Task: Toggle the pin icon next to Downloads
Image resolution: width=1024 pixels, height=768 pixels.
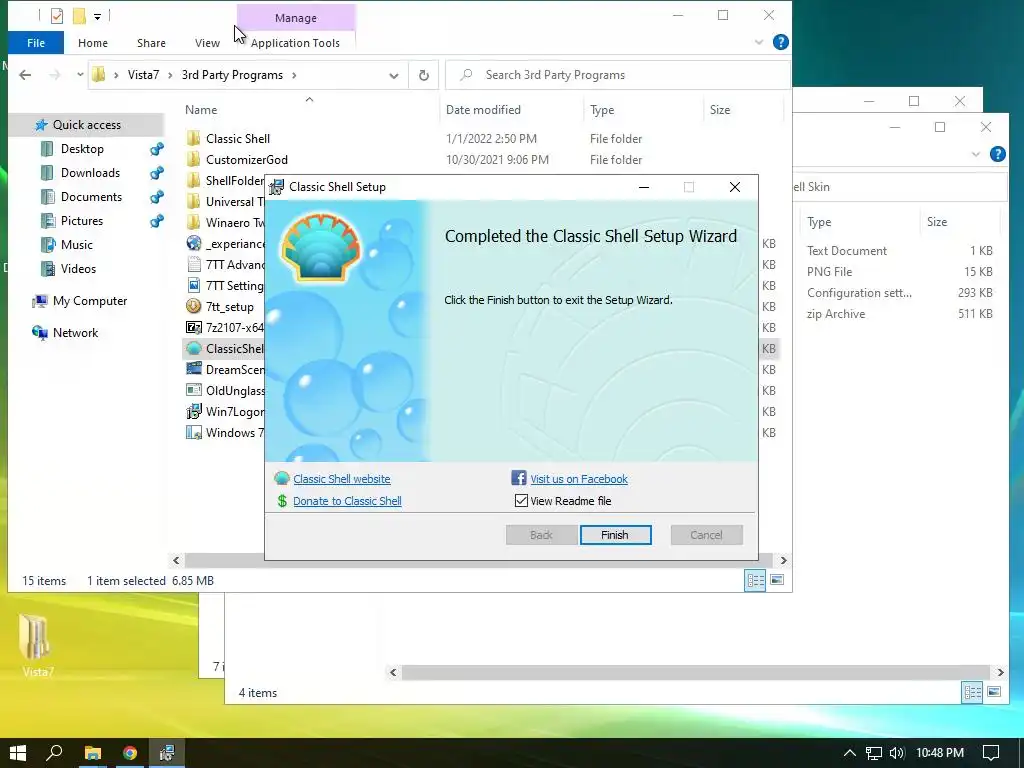Action: [157, 173]
